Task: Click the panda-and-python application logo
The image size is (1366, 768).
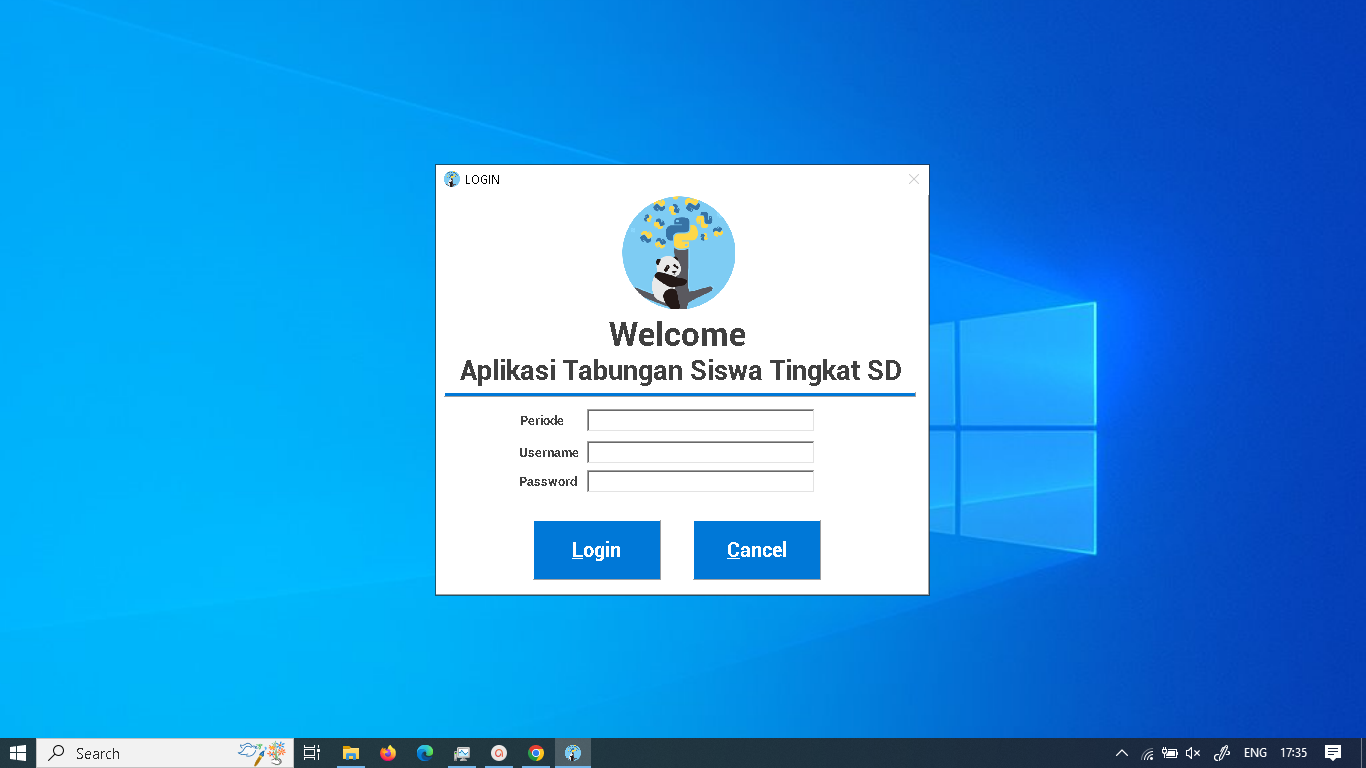Action: (x=678, y=252)
